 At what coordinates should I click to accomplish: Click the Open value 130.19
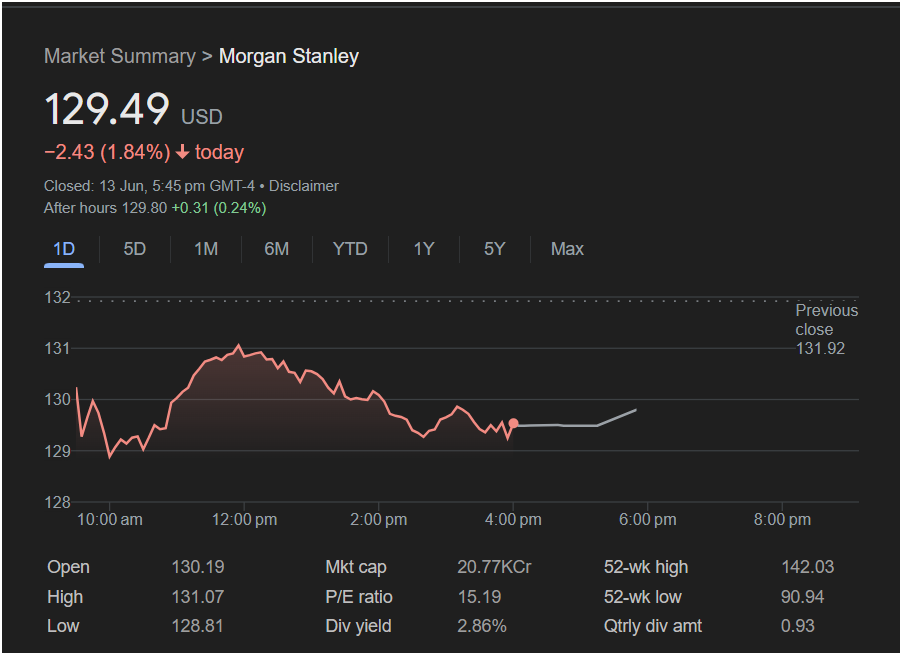[x=198, y=567]
